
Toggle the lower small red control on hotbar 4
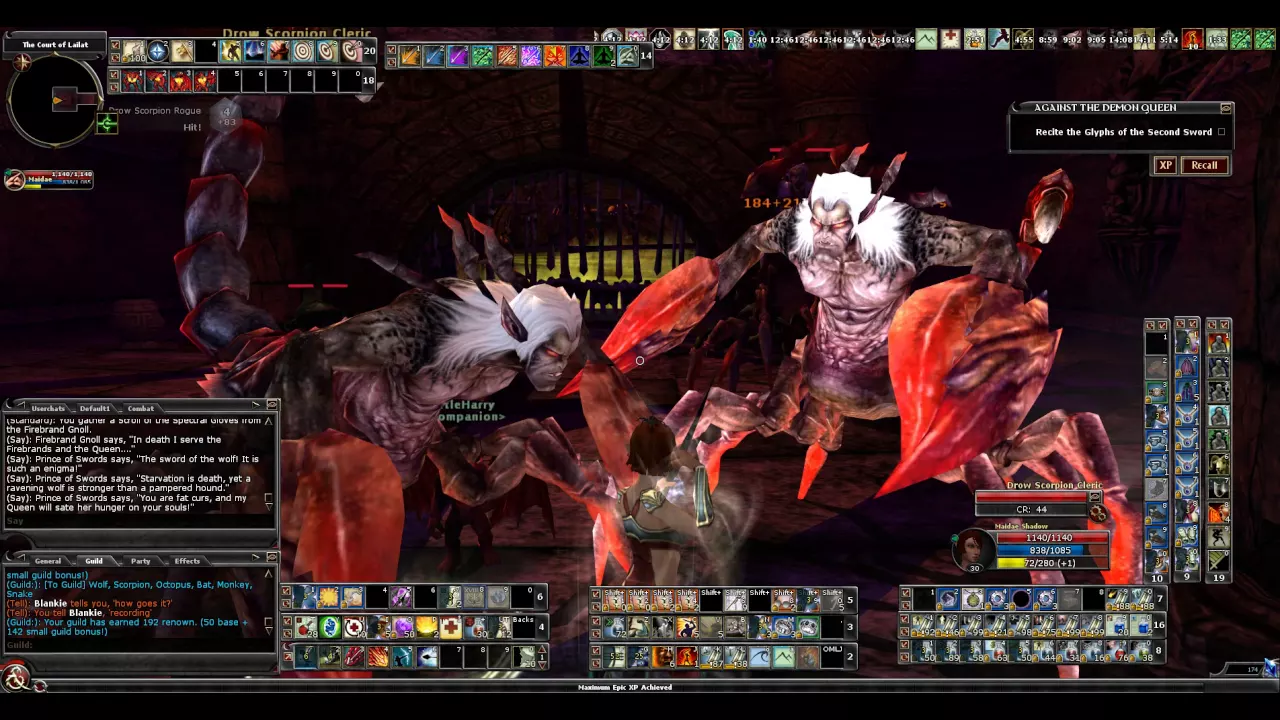[287, 633]
